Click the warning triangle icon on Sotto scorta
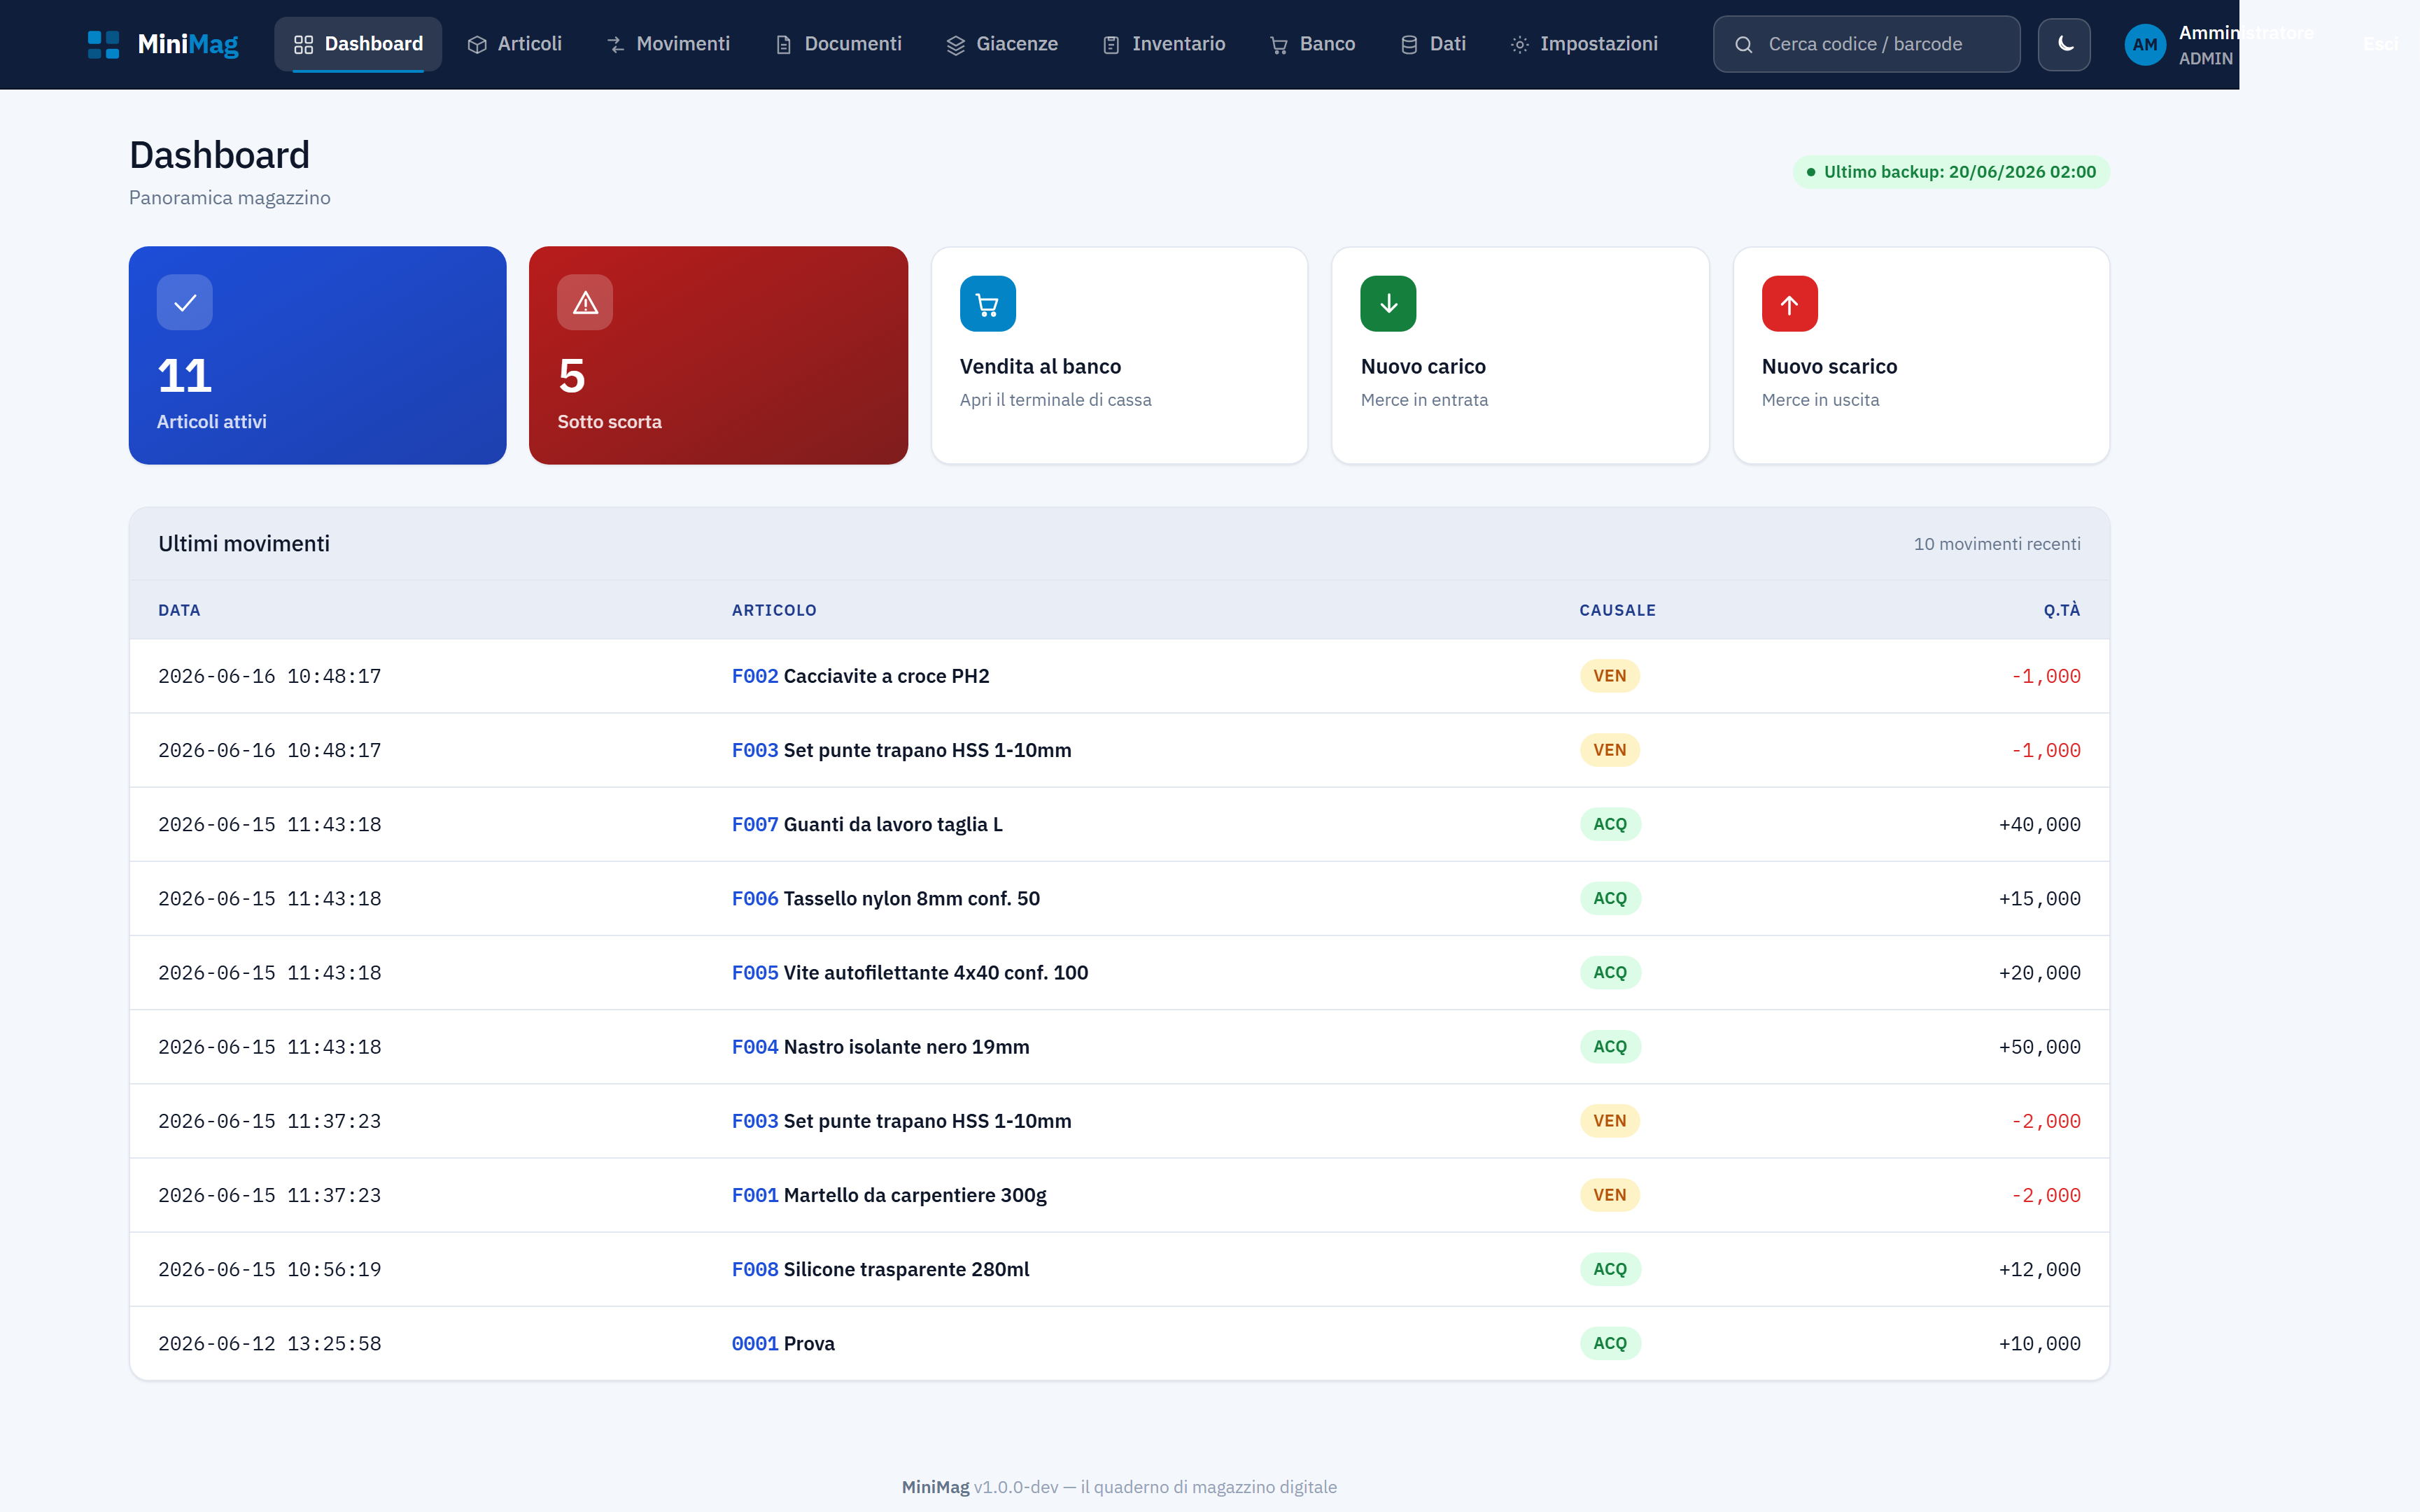This screenshot has width=2420, height=1512. click(585, 302)
